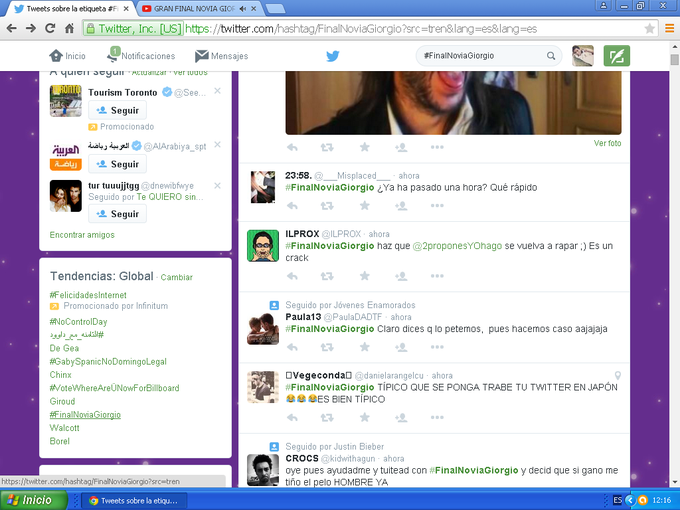
Task: Follow Tourism Toronto with Seguir button
Action: (x=117, y=110)
